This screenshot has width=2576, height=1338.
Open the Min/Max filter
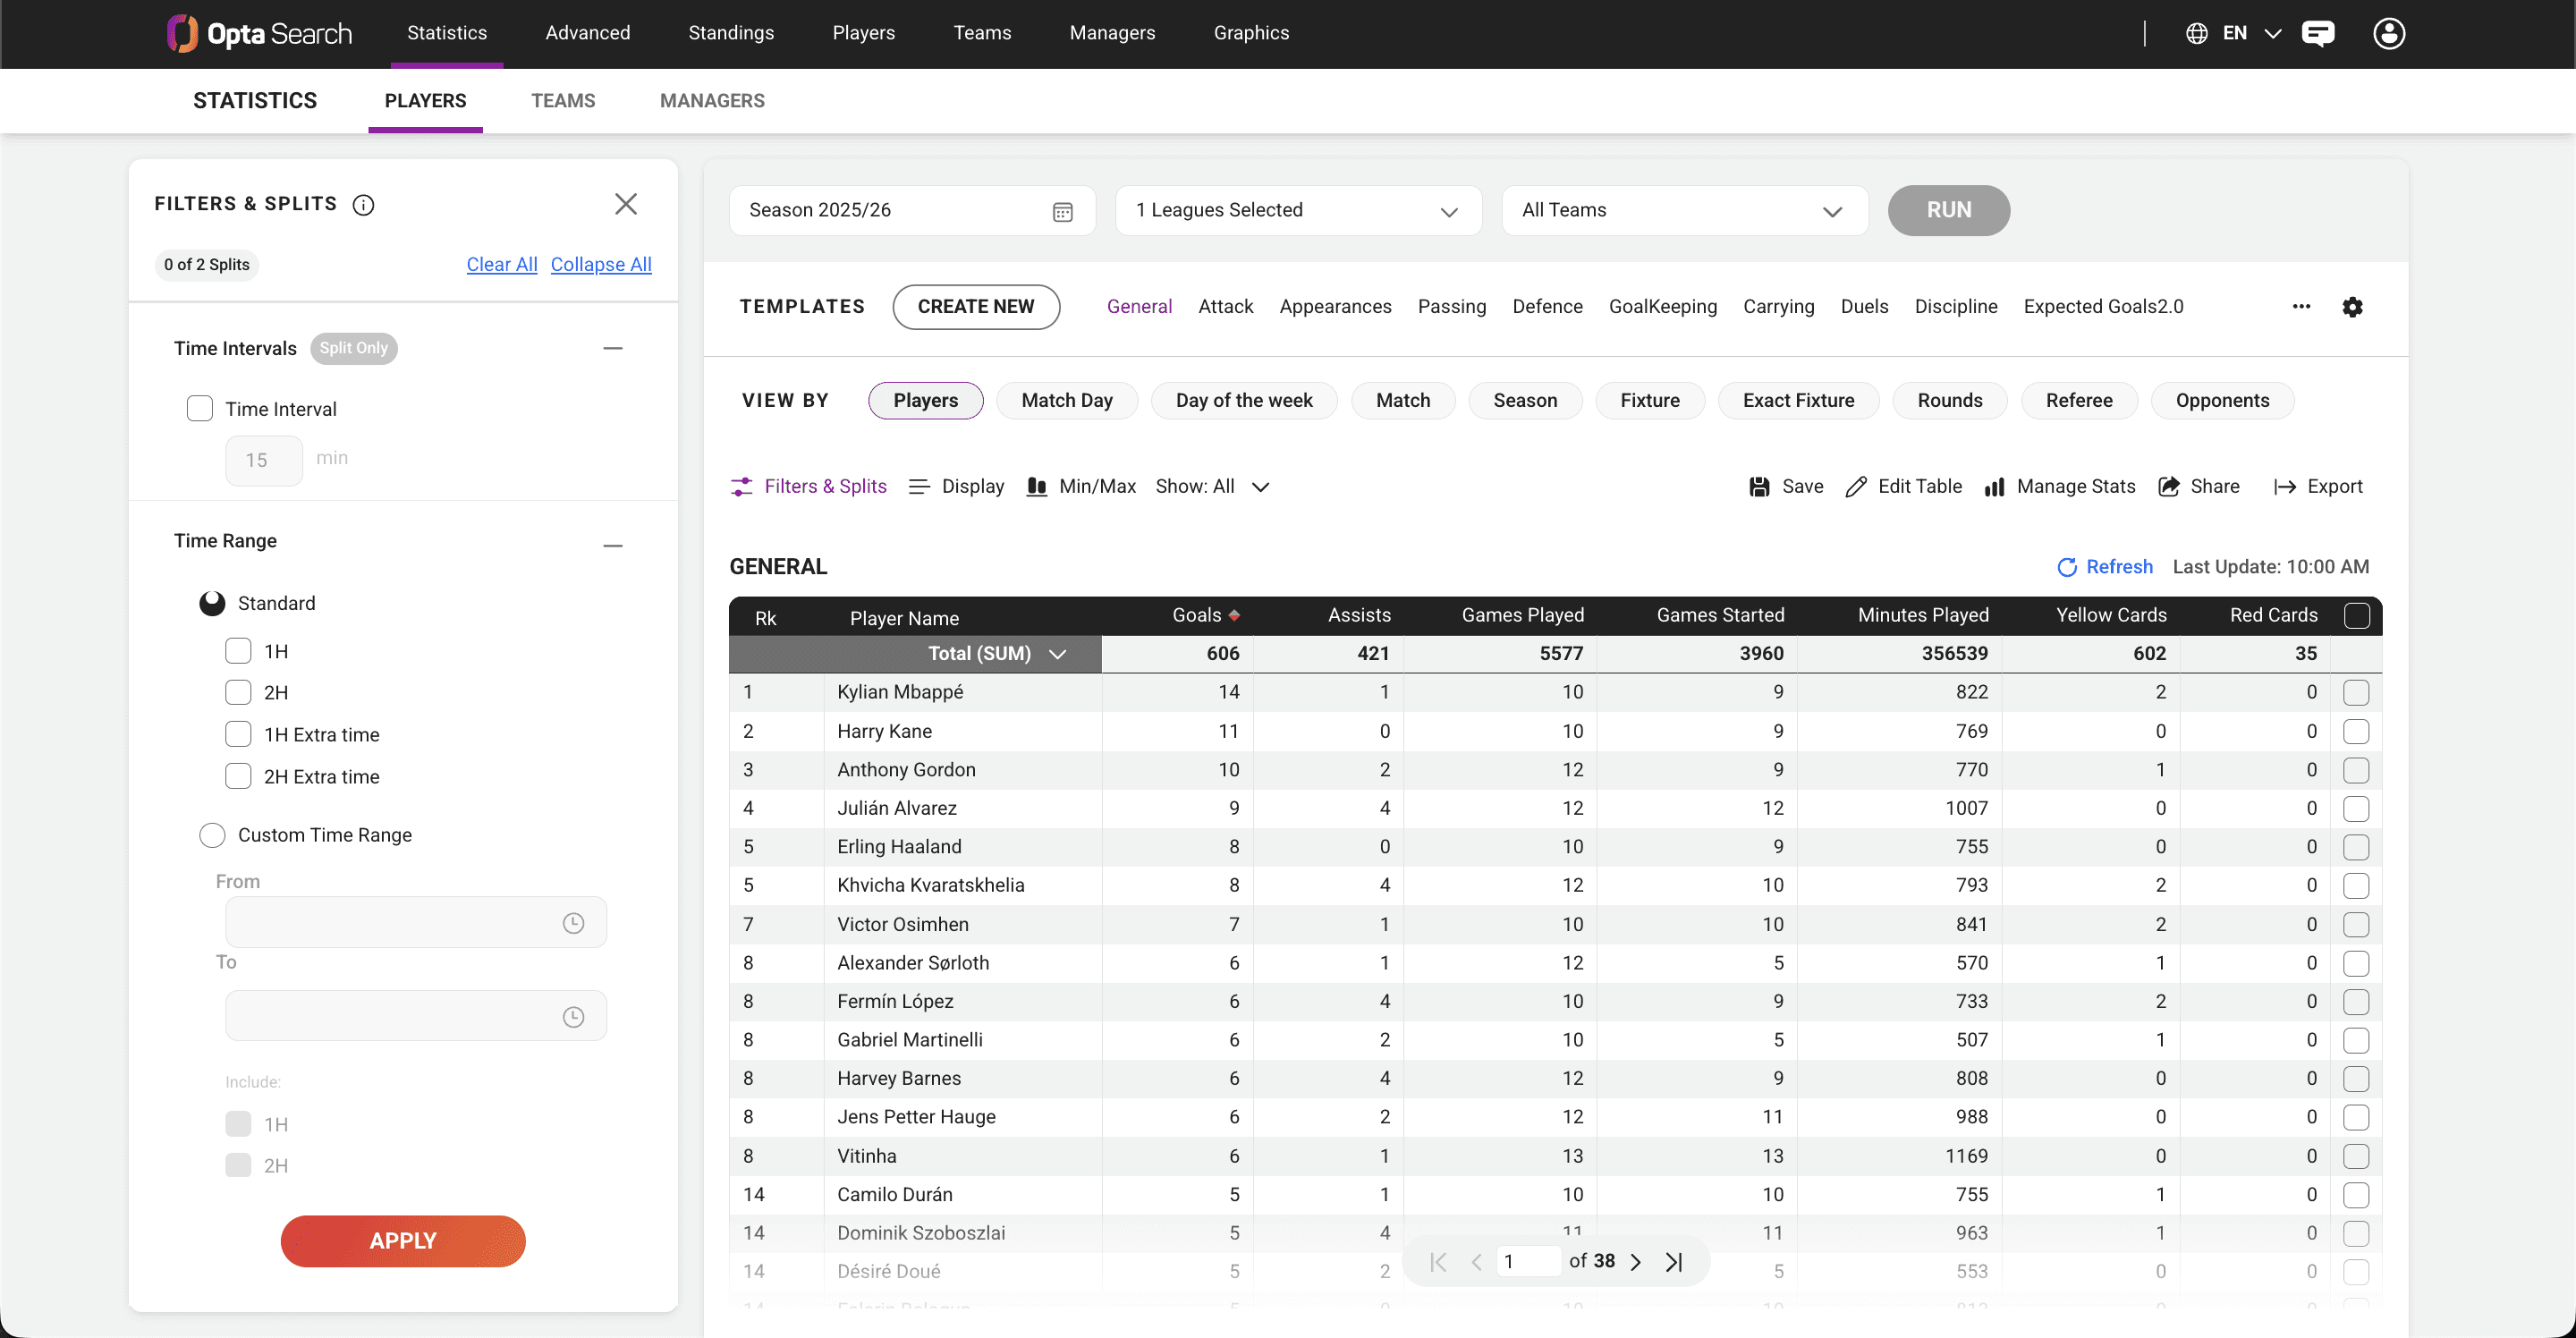pos(1081,487)
